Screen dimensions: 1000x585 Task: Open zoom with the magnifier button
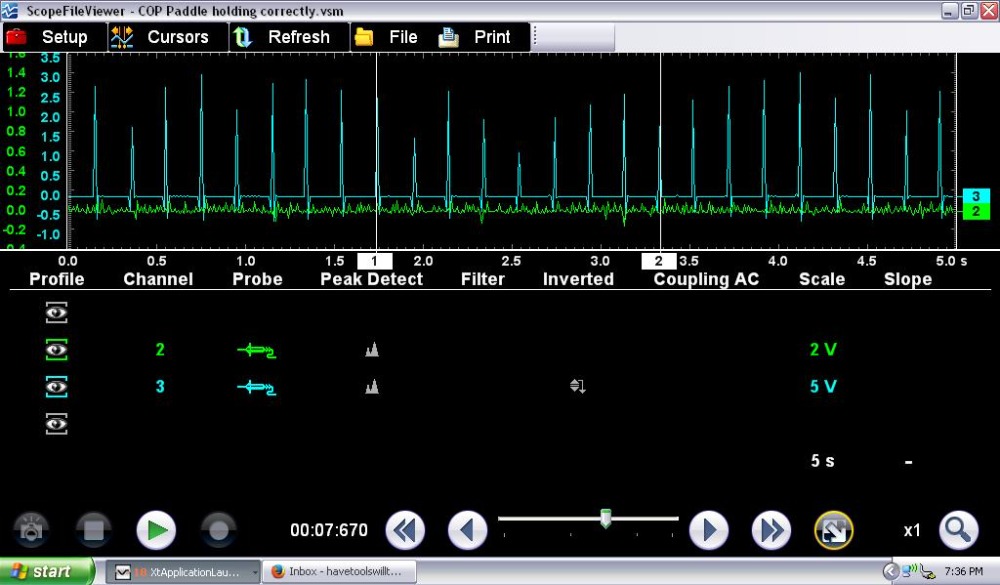[959, 530]
